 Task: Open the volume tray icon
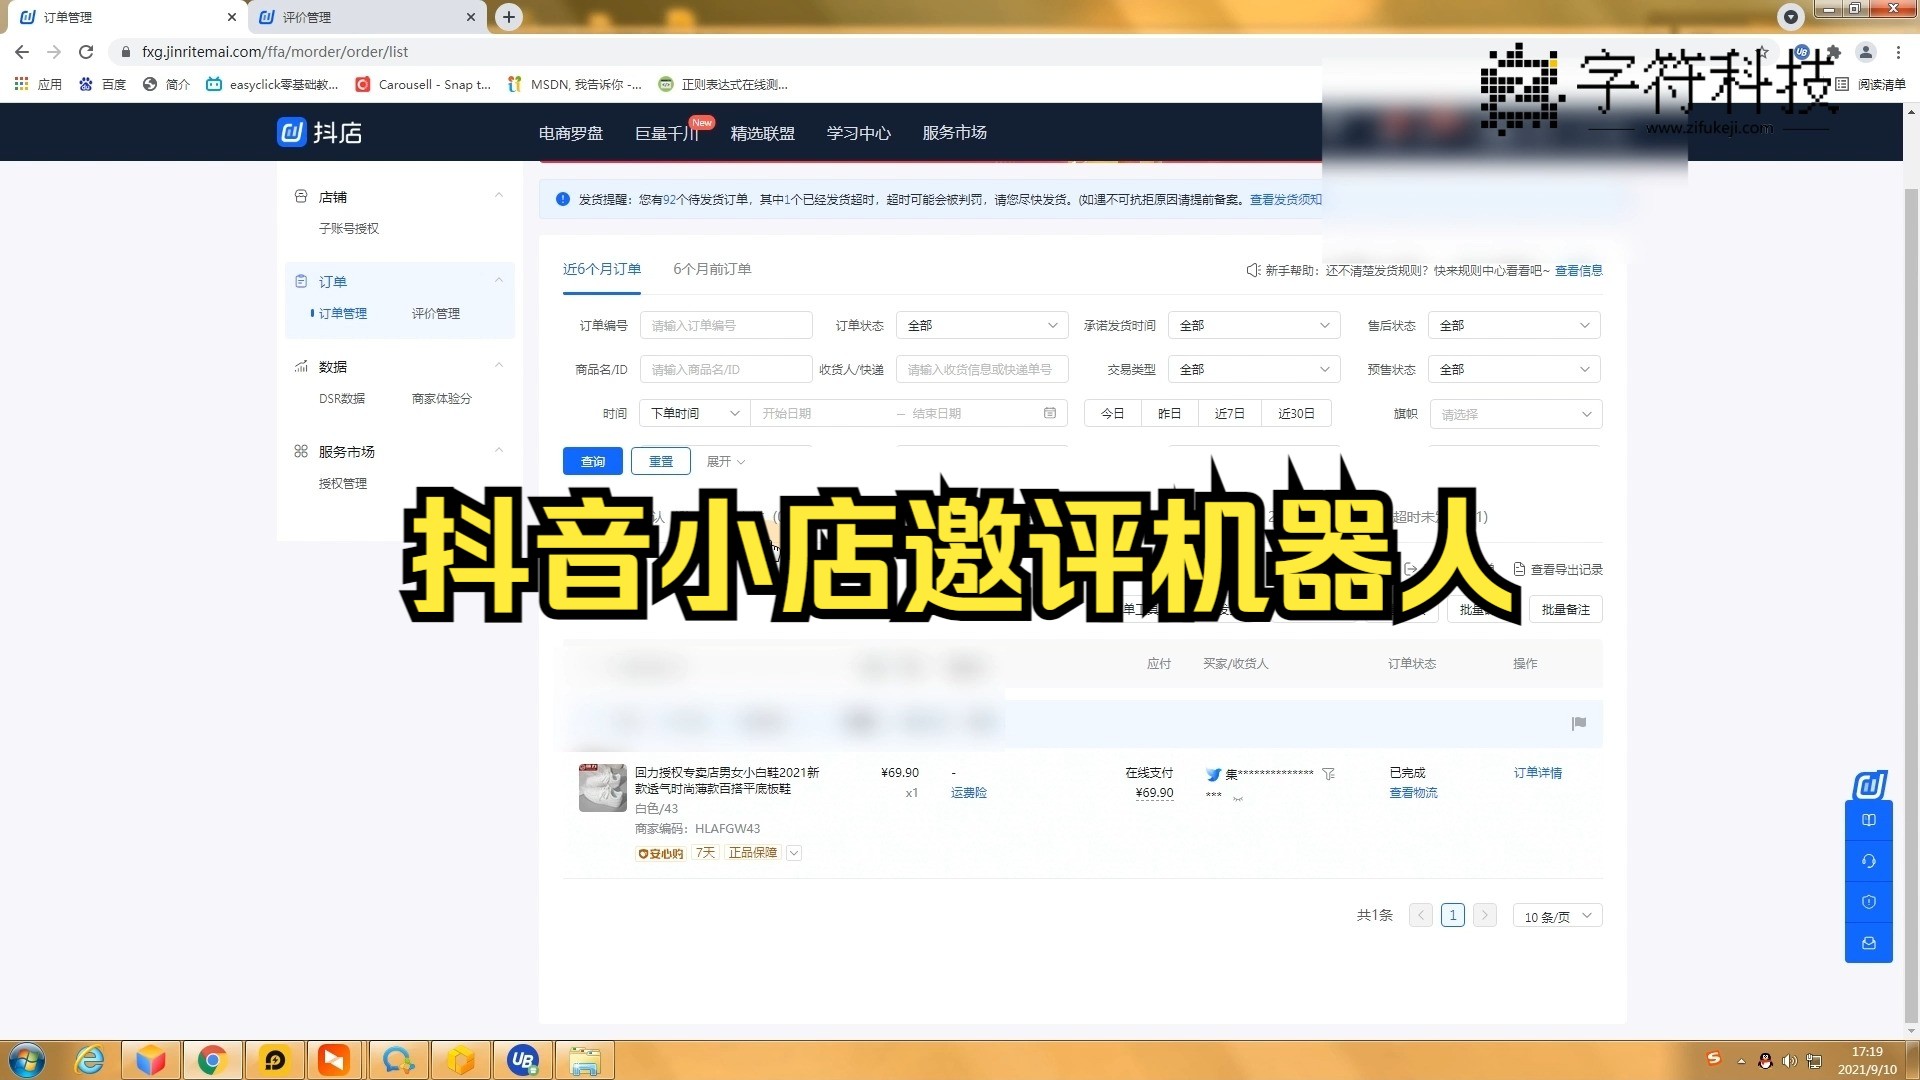(1789, 1061)
